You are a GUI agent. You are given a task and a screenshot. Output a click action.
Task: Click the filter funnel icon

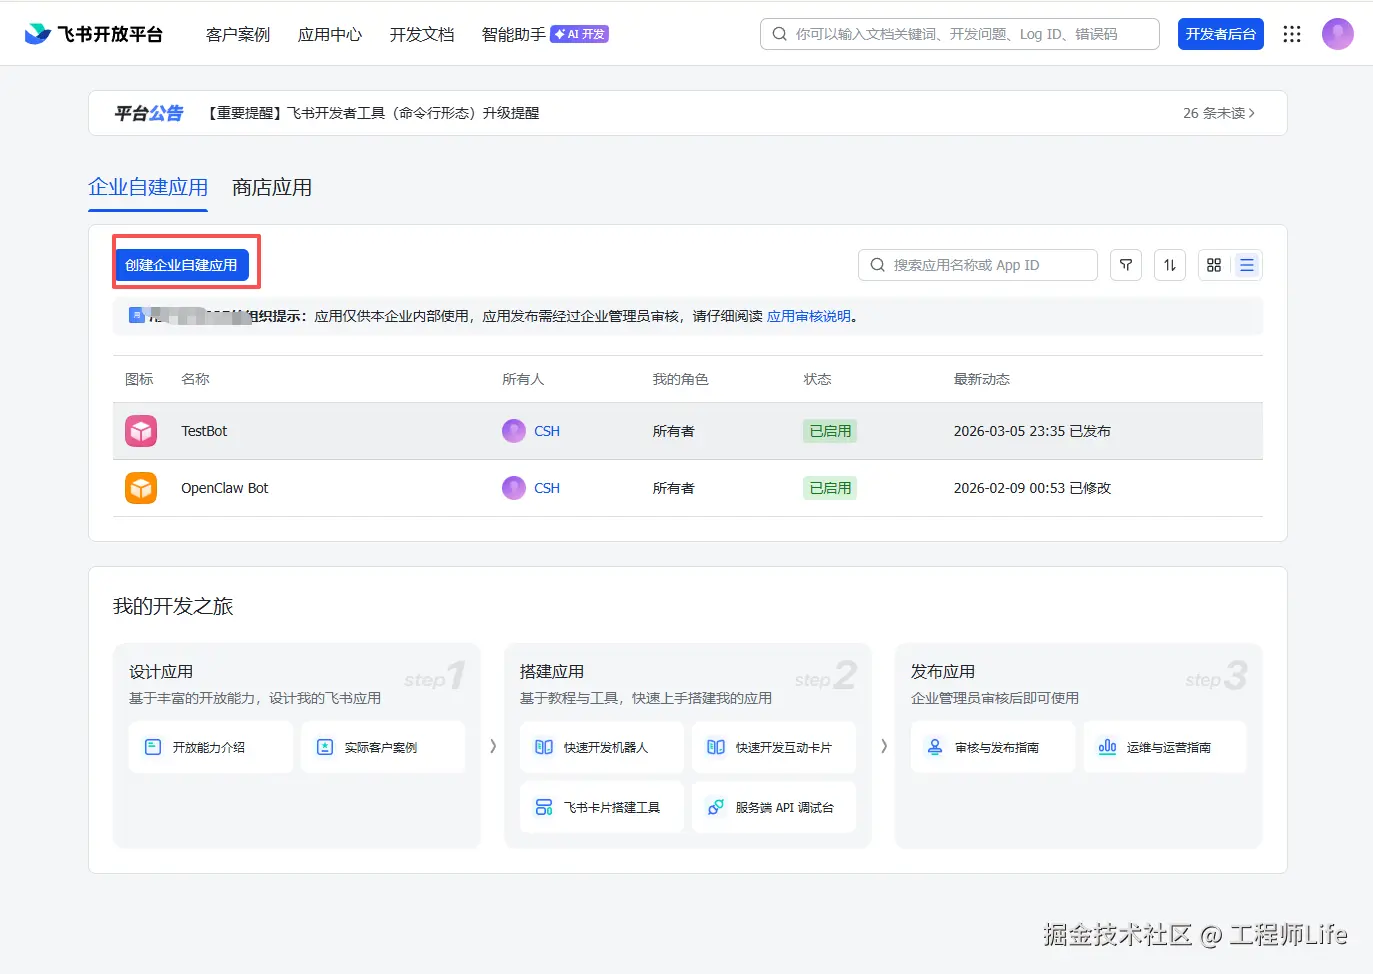[1126, 265]
